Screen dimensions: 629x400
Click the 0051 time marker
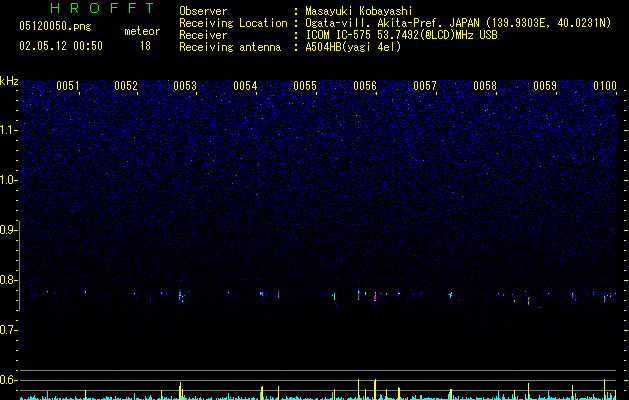(67, 86)
